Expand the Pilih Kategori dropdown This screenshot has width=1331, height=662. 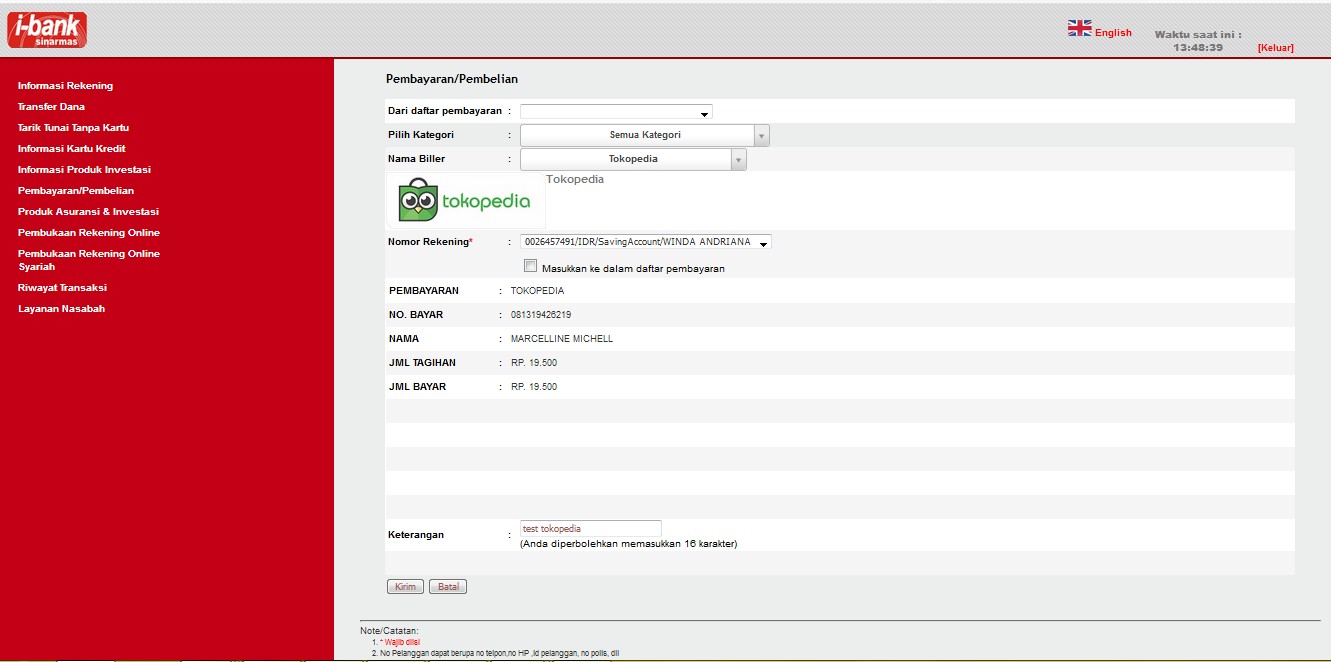coord(645,135)
